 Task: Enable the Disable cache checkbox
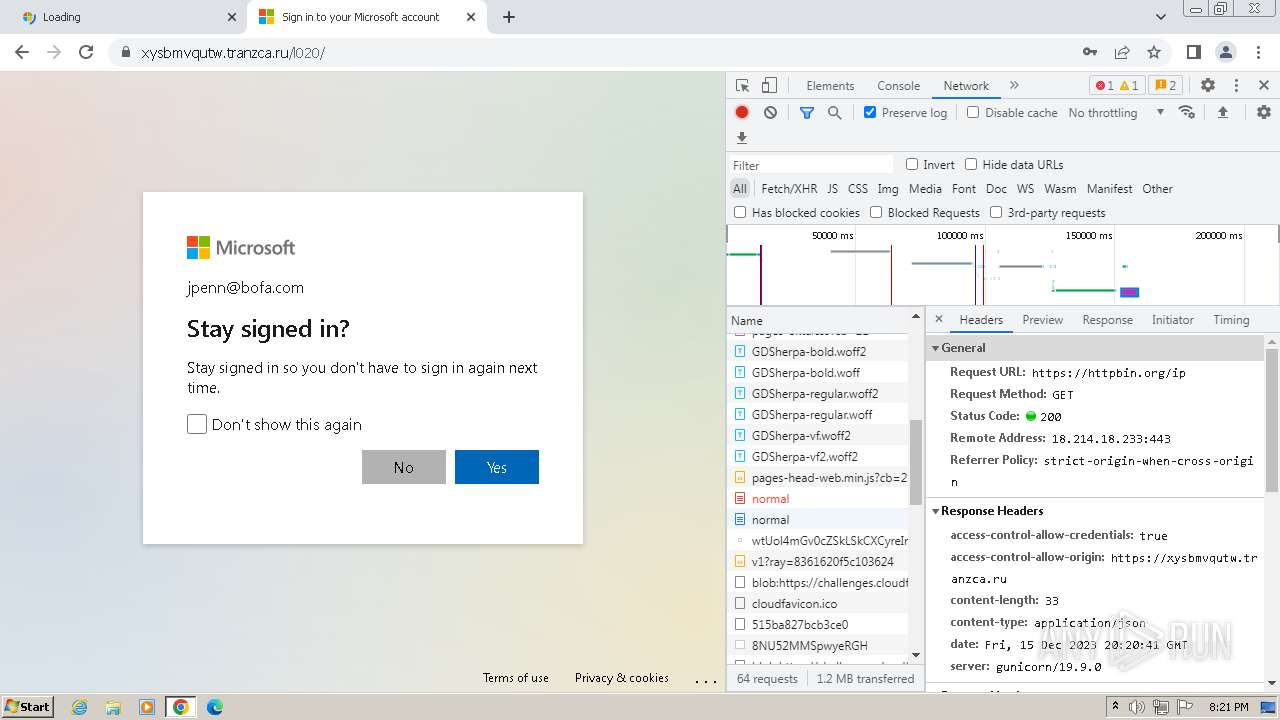[x=973, y=112]
